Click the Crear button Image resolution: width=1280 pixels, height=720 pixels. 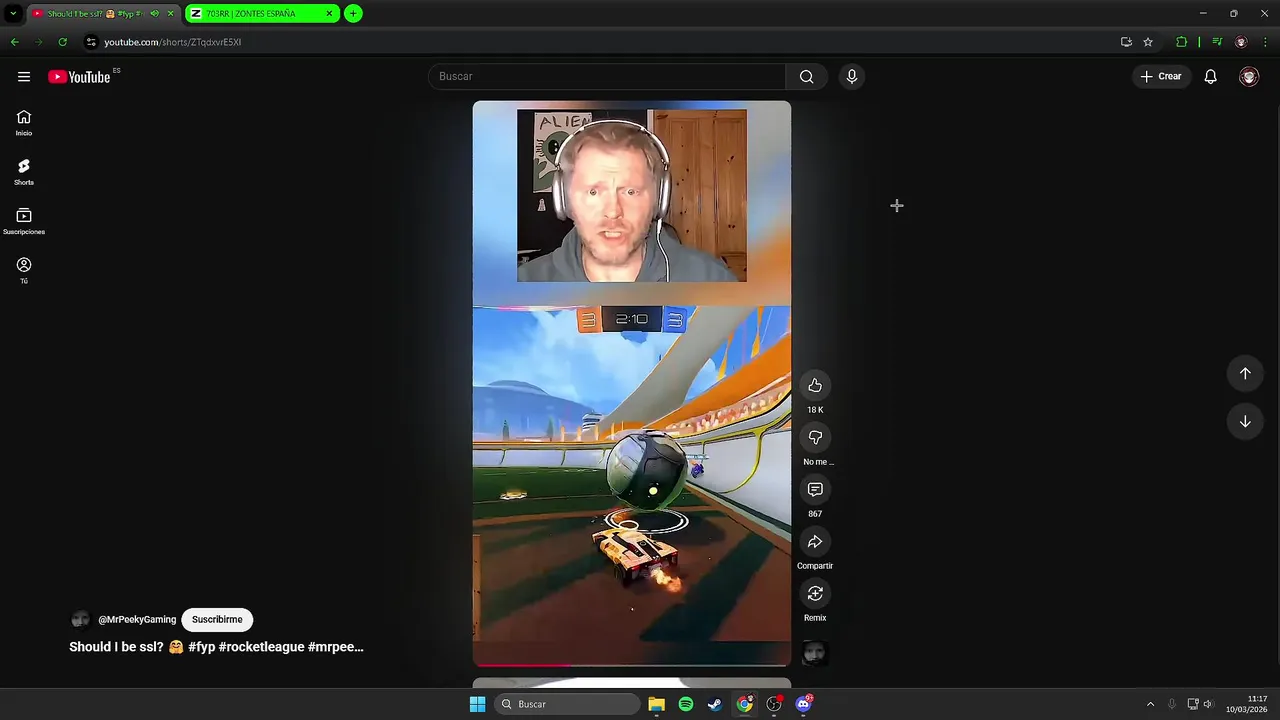point(1161,77)
